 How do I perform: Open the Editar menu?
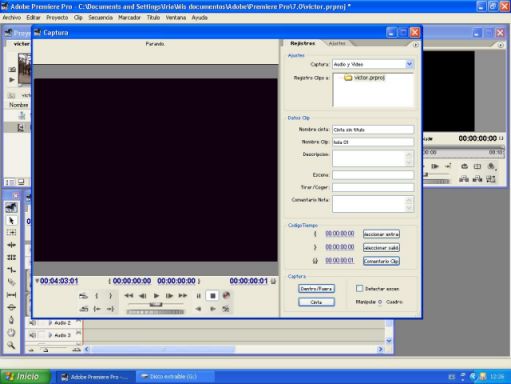click(33, 17)
